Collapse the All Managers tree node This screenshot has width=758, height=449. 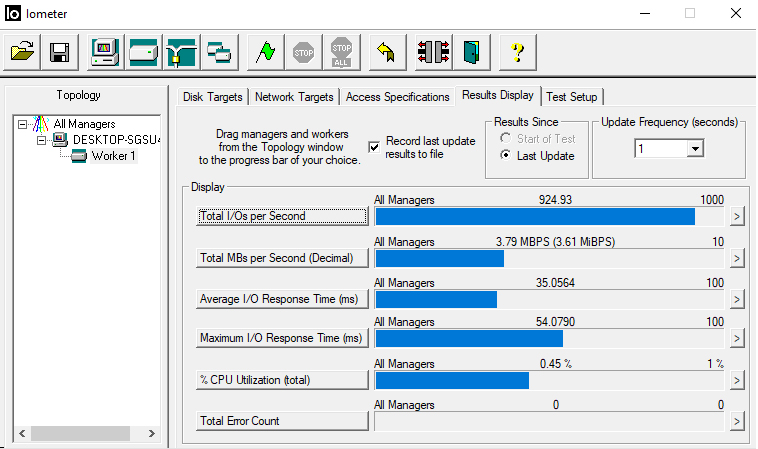click(23, 124)
